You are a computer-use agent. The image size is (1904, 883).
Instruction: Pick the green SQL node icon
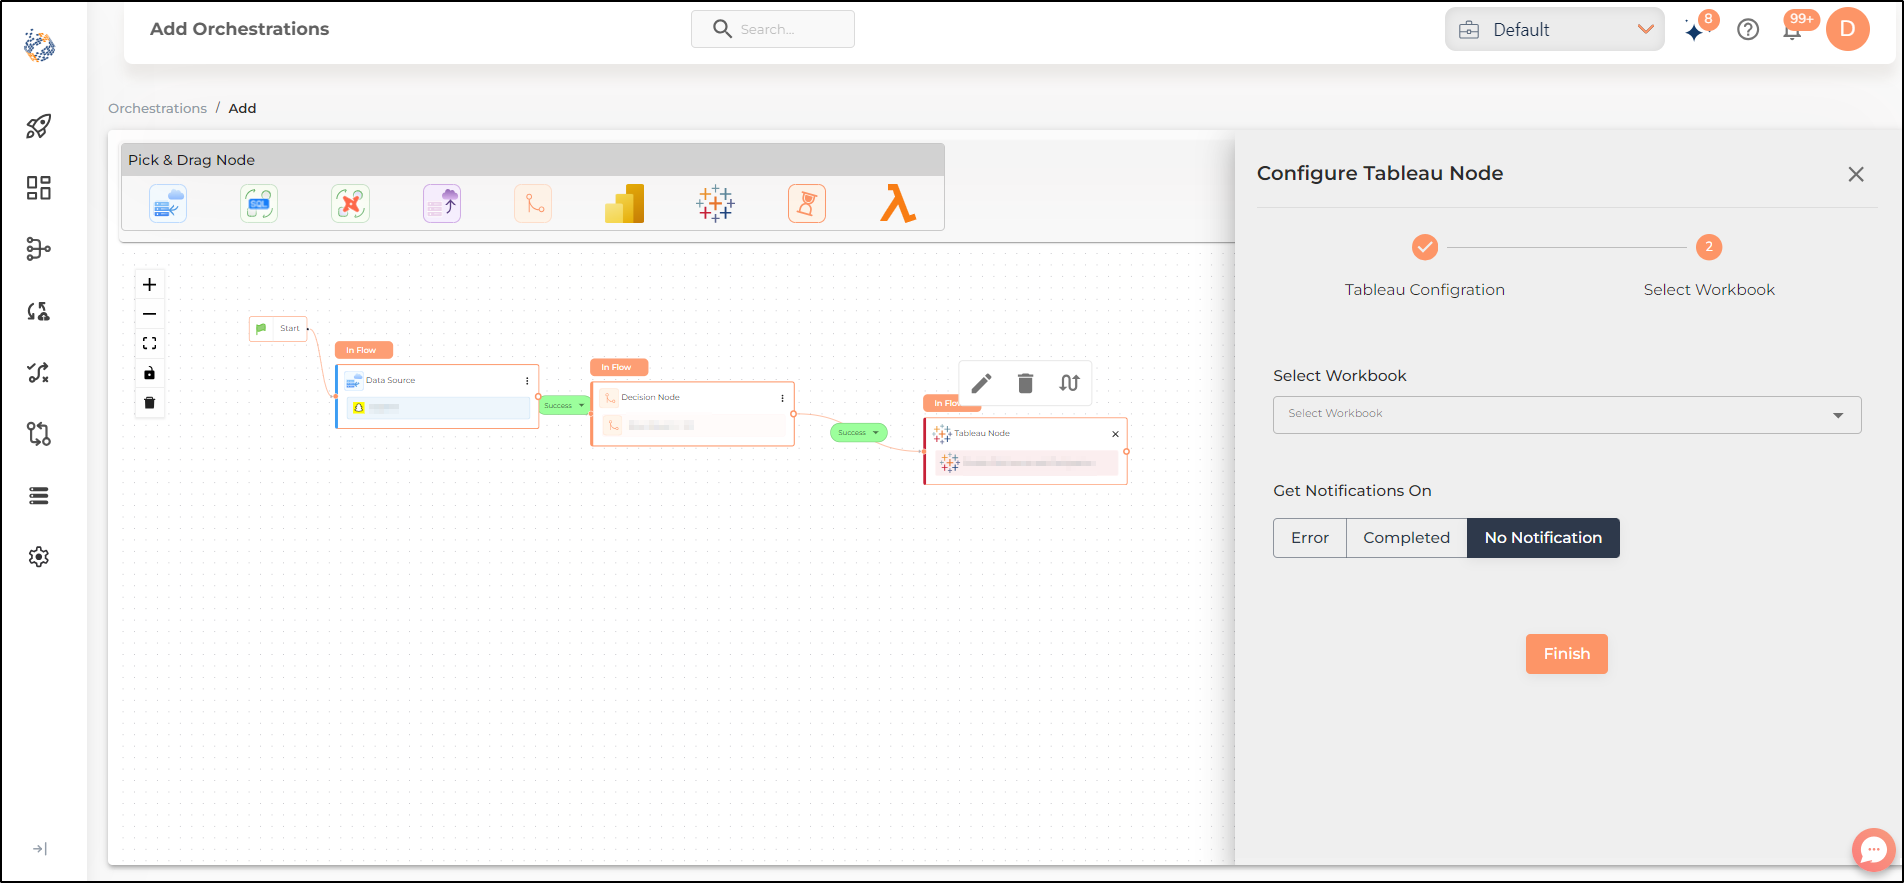259,204
